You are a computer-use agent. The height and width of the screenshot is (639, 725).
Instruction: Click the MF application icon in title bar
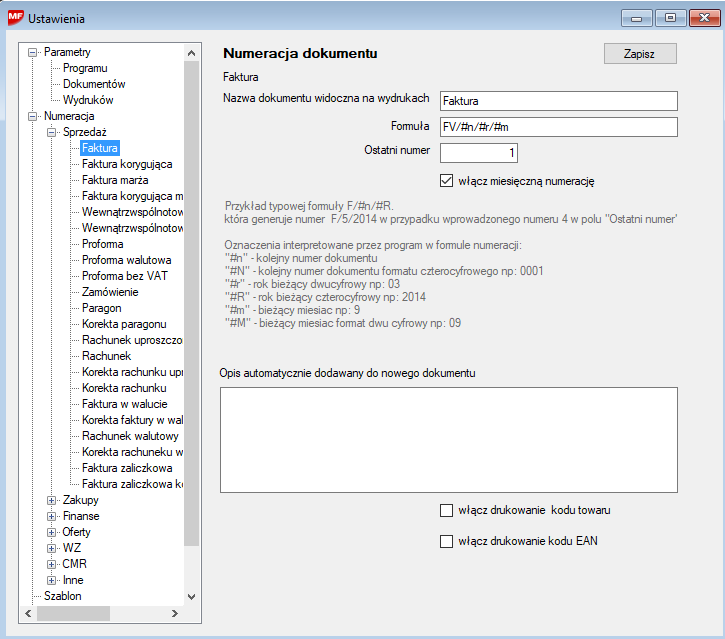click(16, 18)
